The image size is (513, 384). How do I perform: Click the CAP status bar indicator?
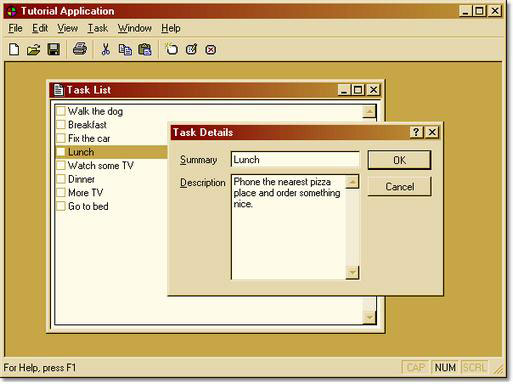(415, 367)
